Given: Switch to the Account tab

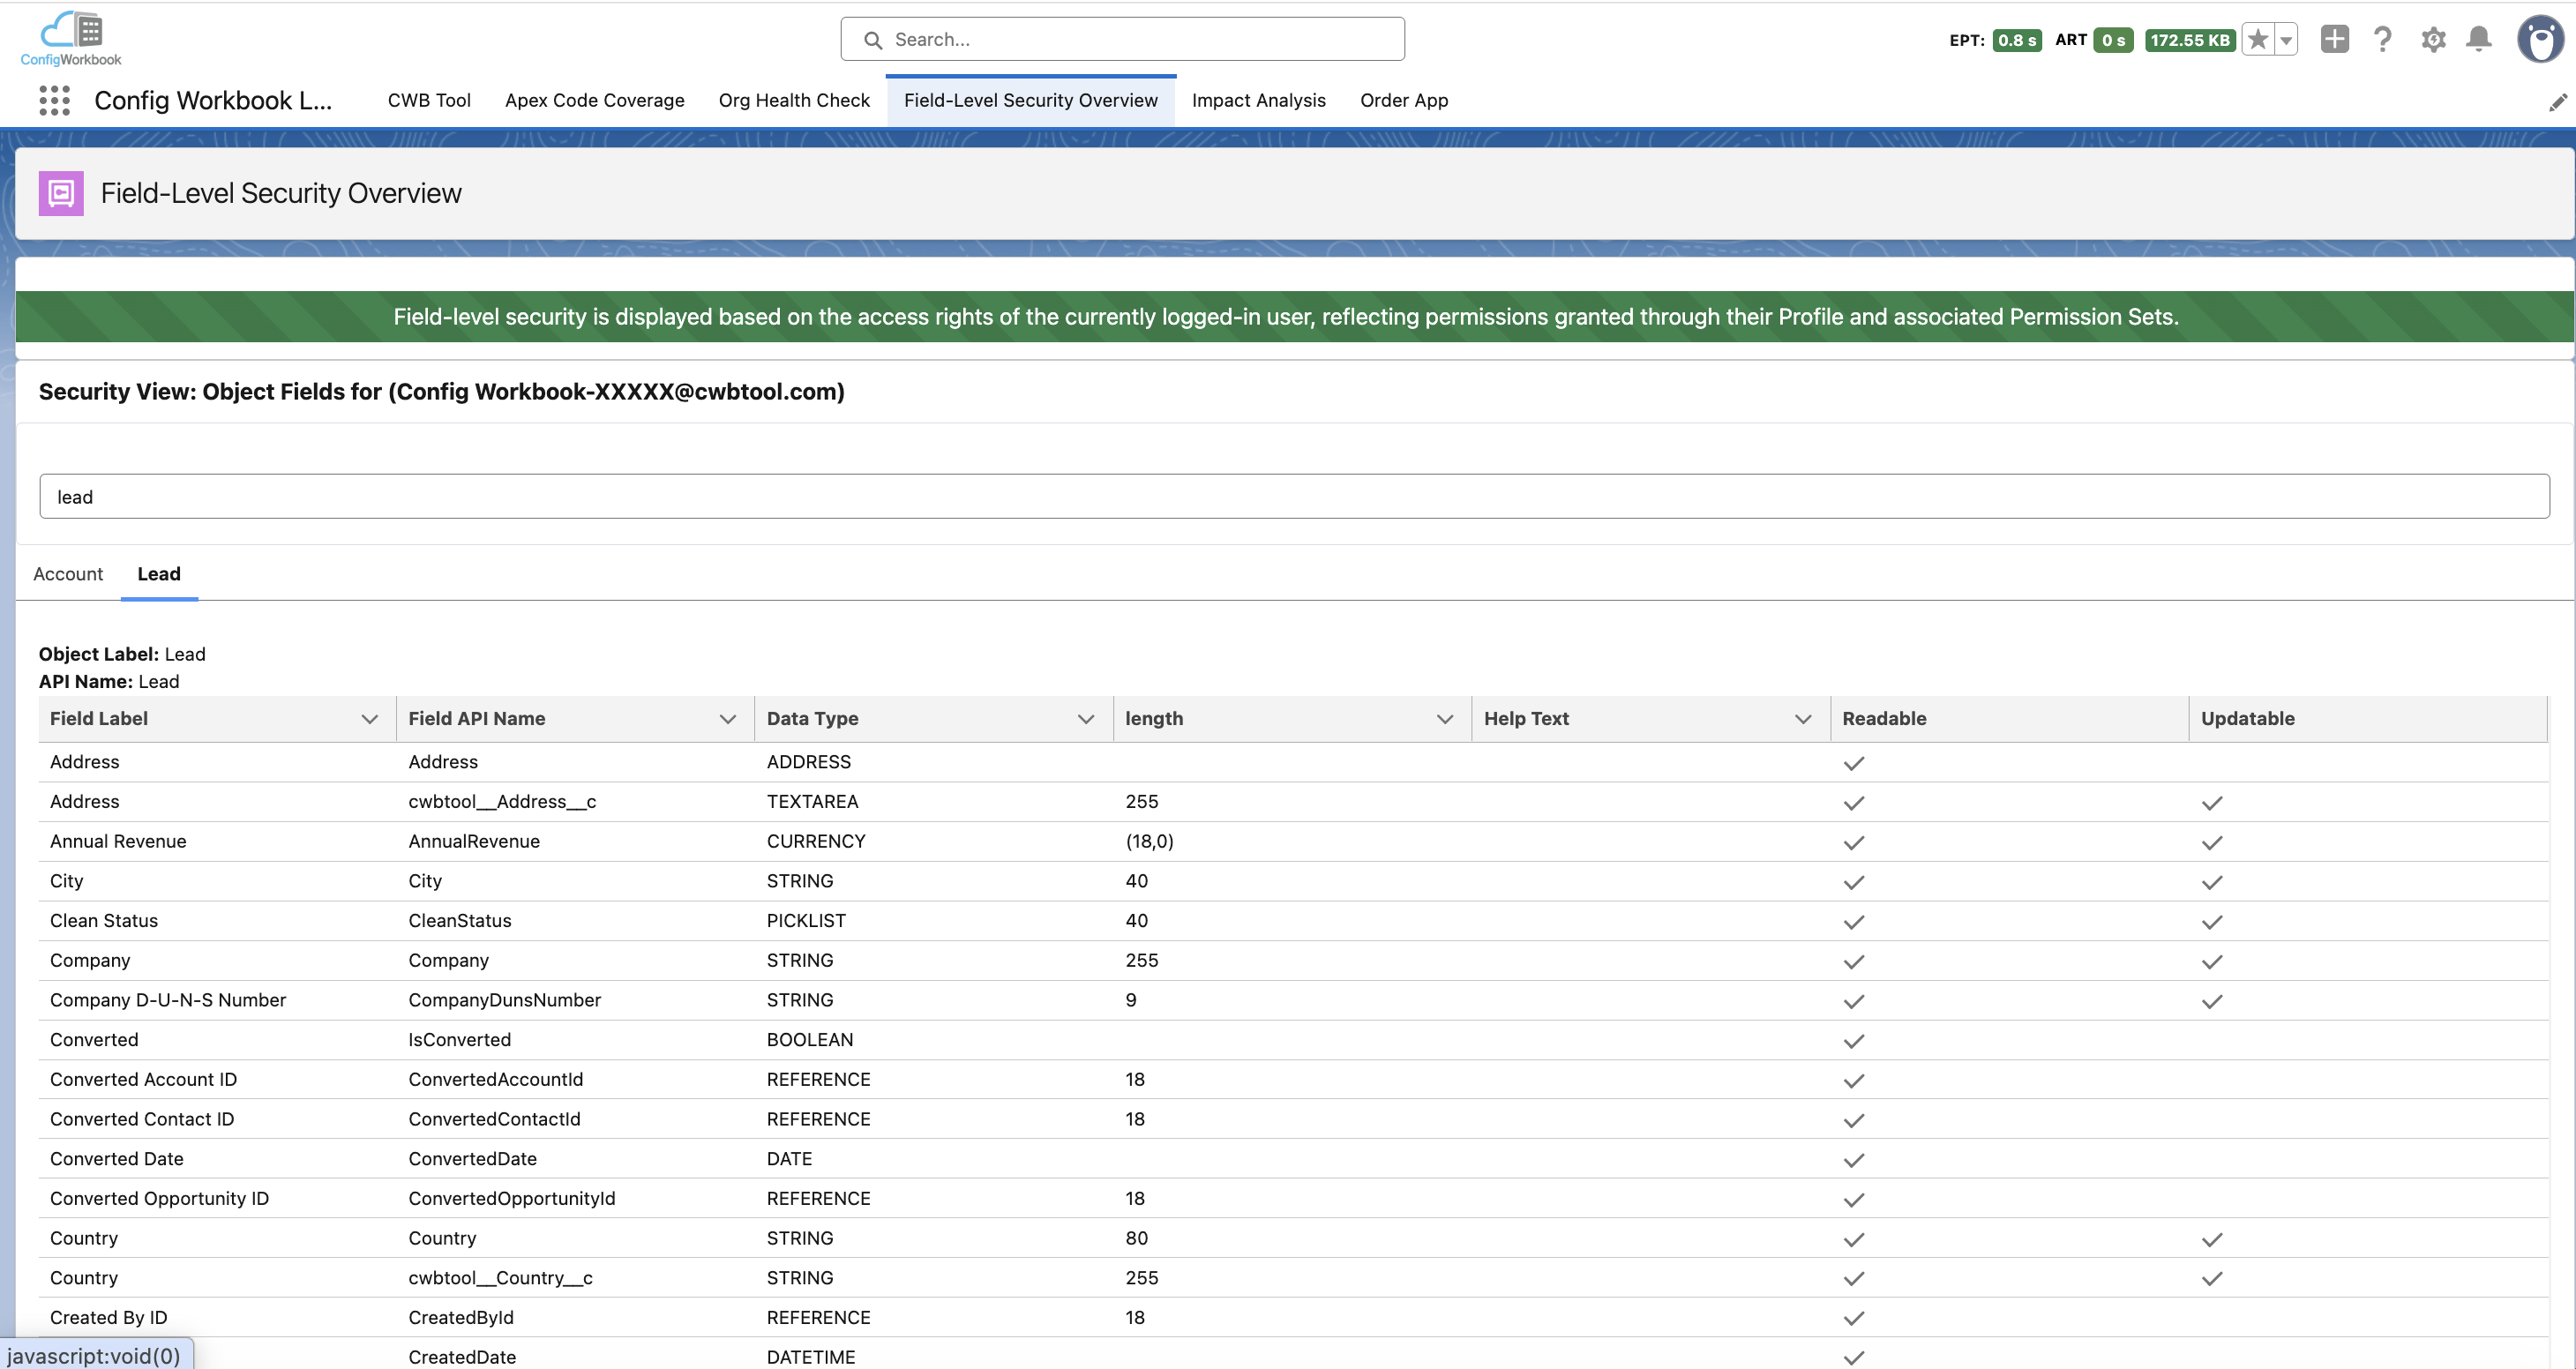Looking at the screenshot, I should pos(68,574).
